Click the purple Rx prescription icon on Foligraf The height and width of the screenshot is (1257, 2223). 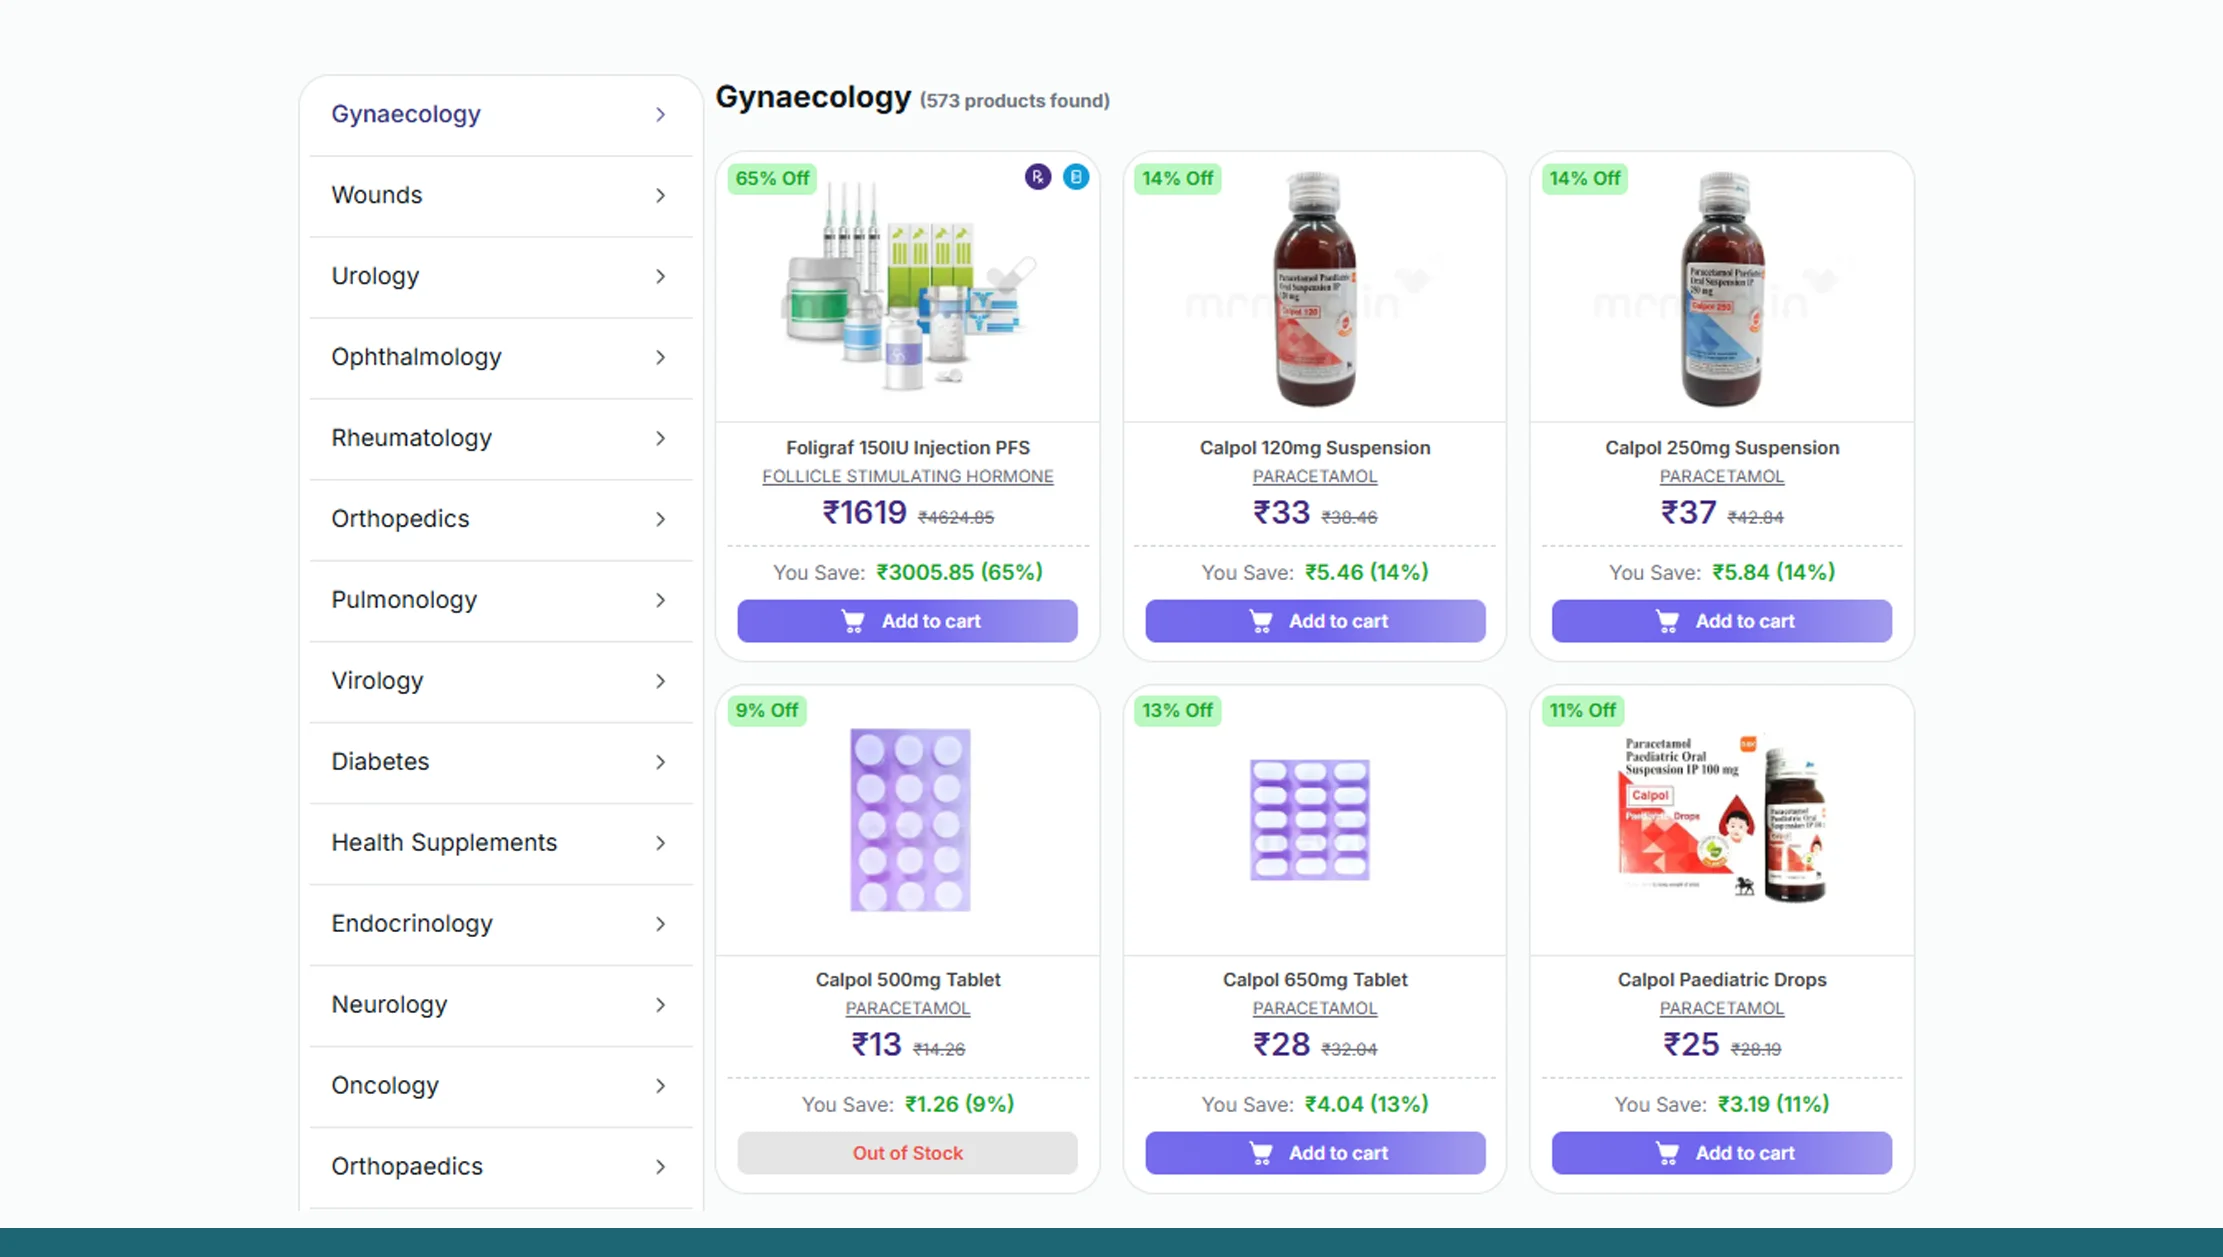pos(1037,177)
